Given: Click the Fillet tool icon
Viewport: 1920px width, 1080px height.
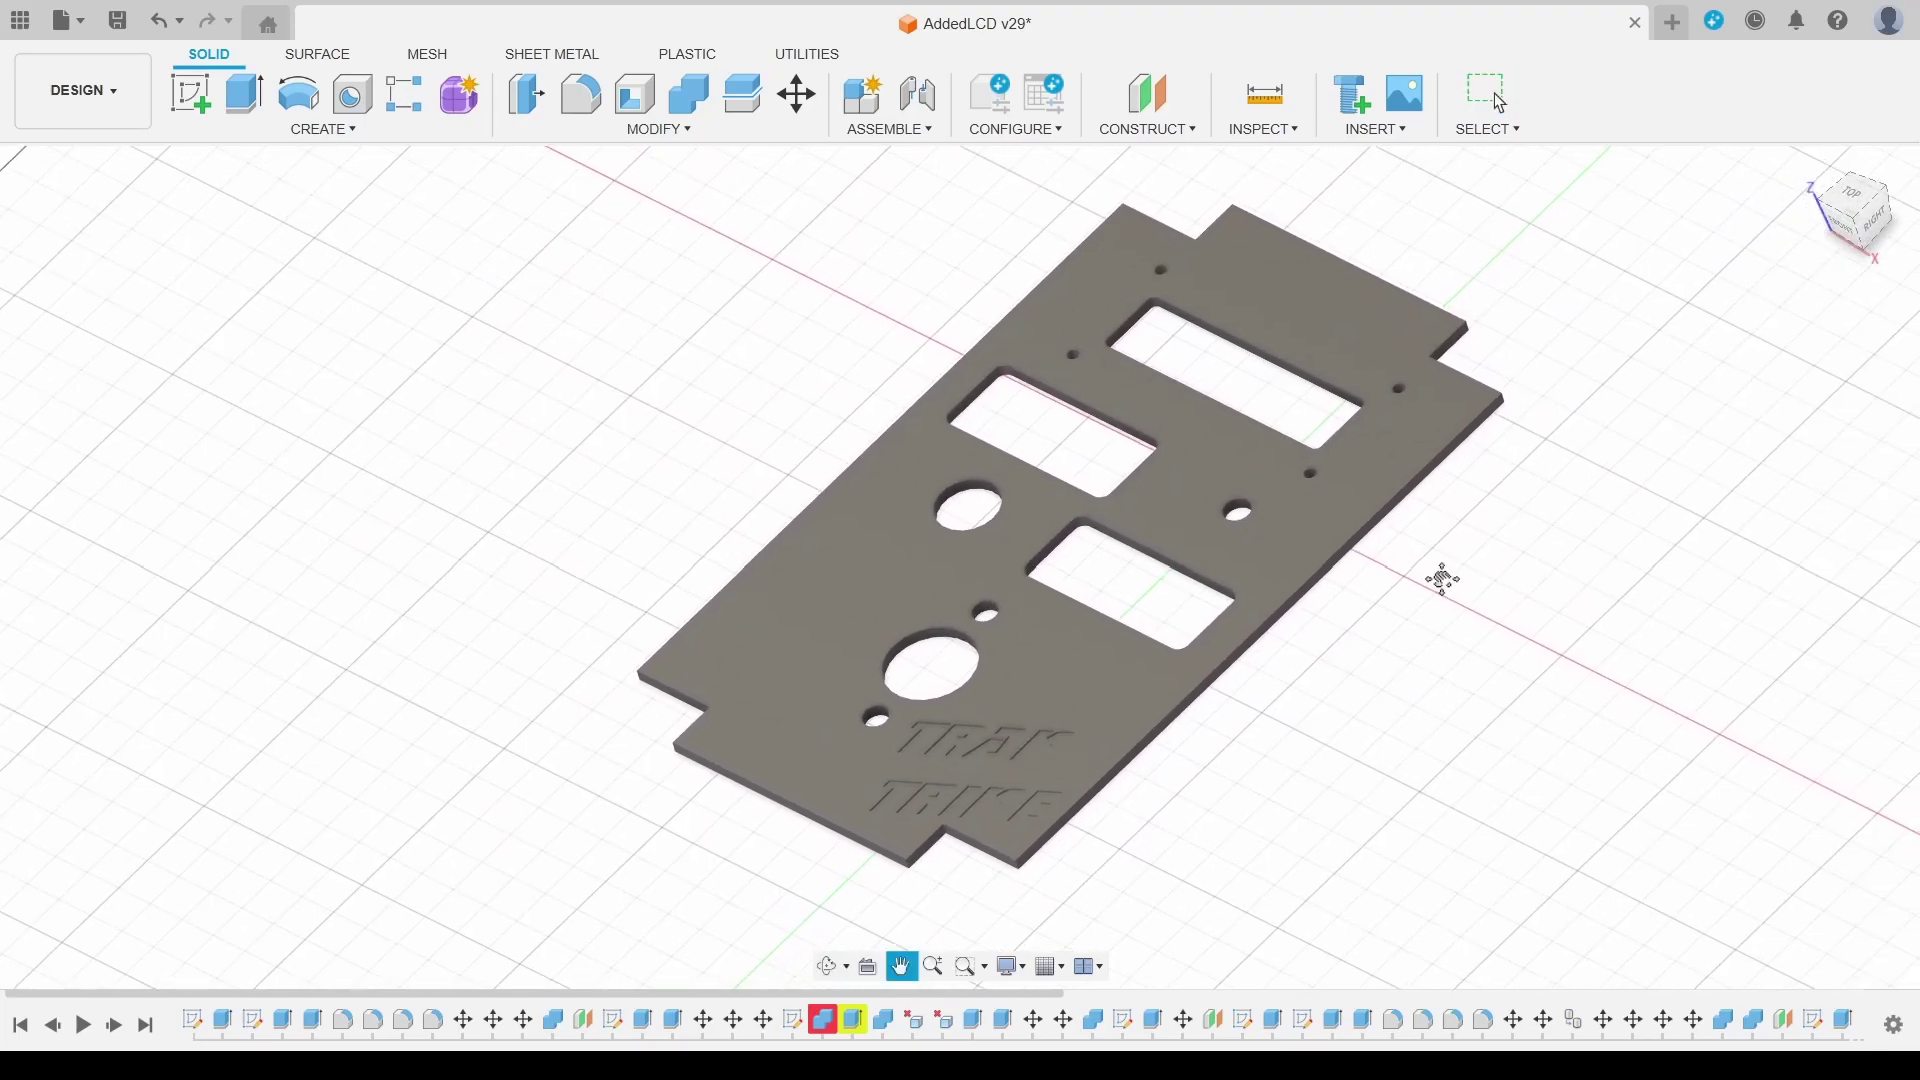Looking at the screenshot, I should [580, 94].
